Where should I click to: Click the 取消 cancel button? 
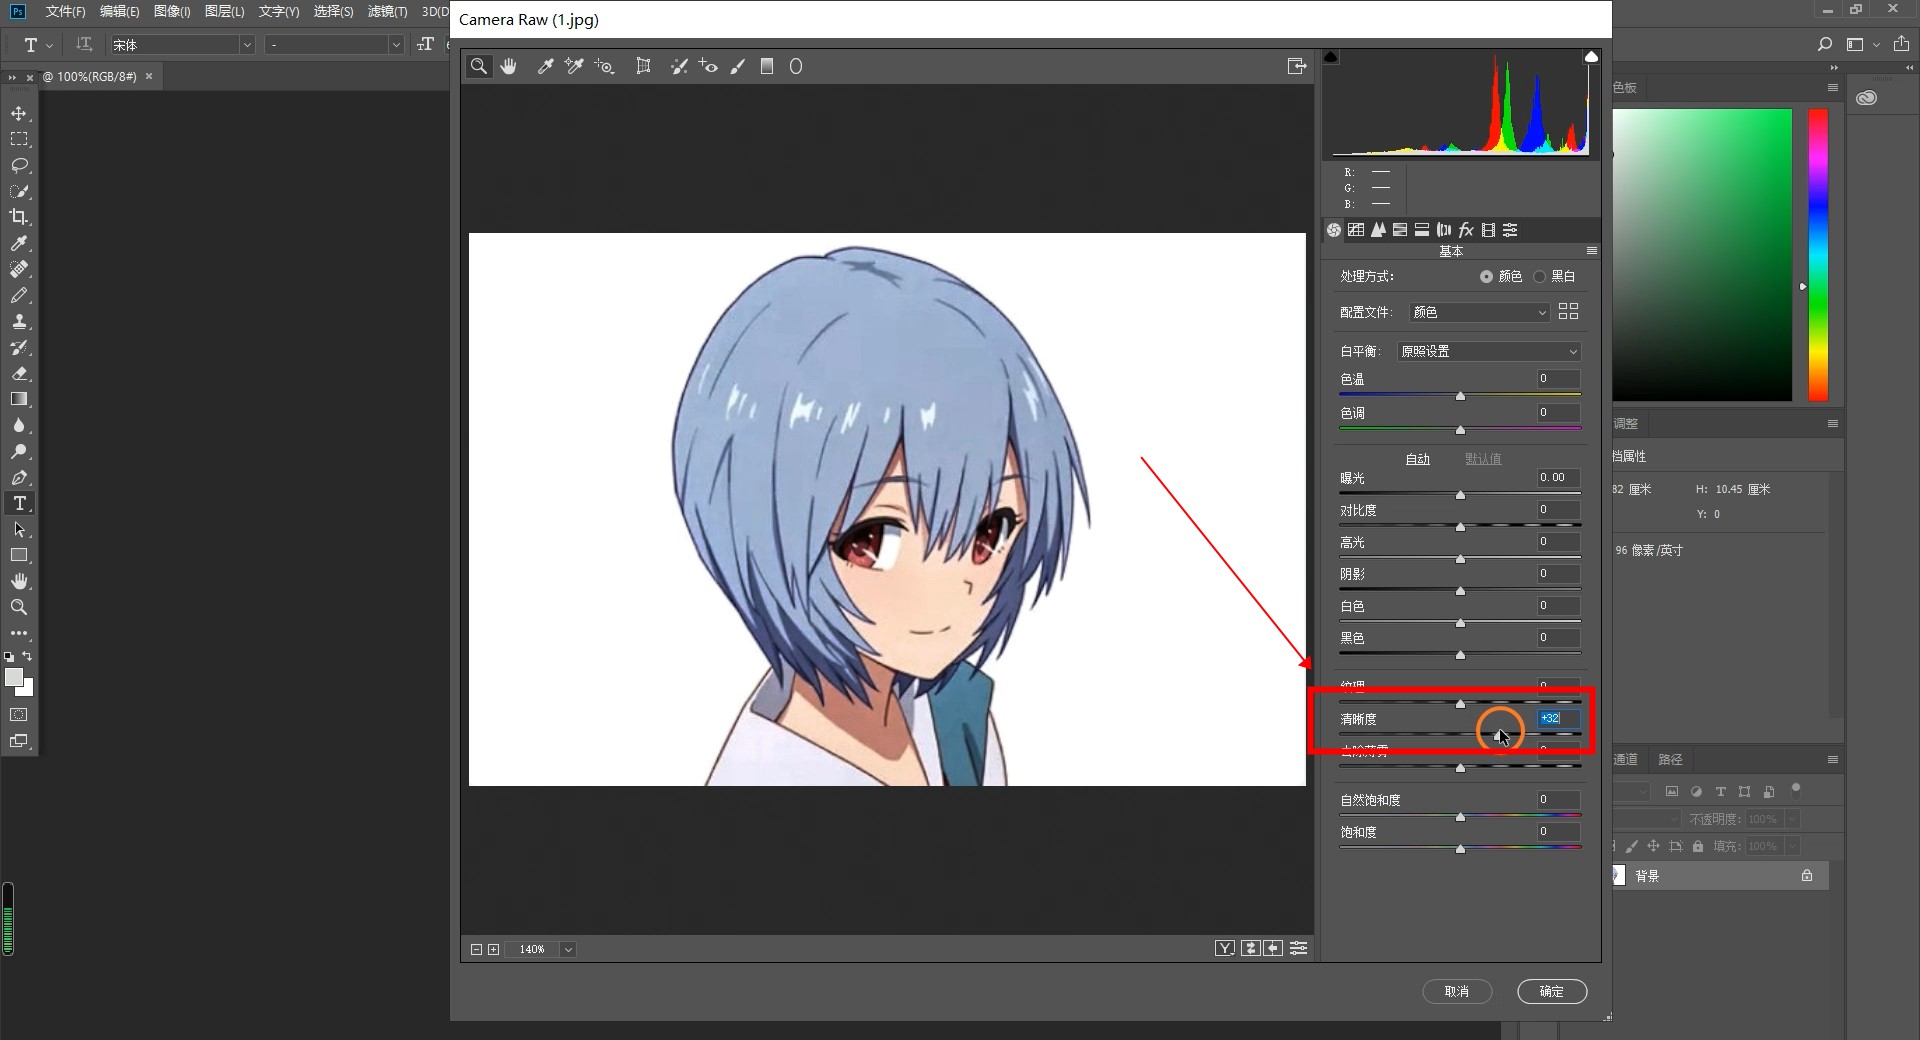click(x=1457, y=991)
